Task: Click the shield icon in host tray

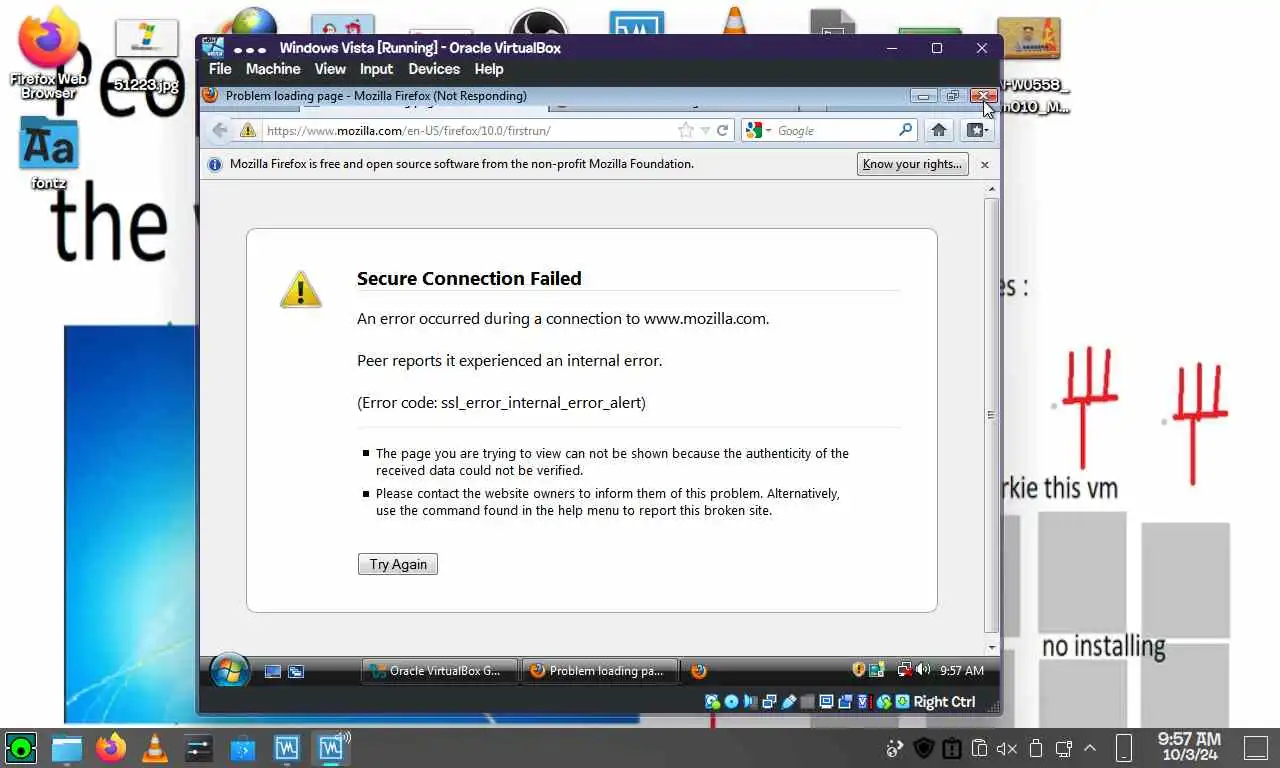Action: coord(923,749)
